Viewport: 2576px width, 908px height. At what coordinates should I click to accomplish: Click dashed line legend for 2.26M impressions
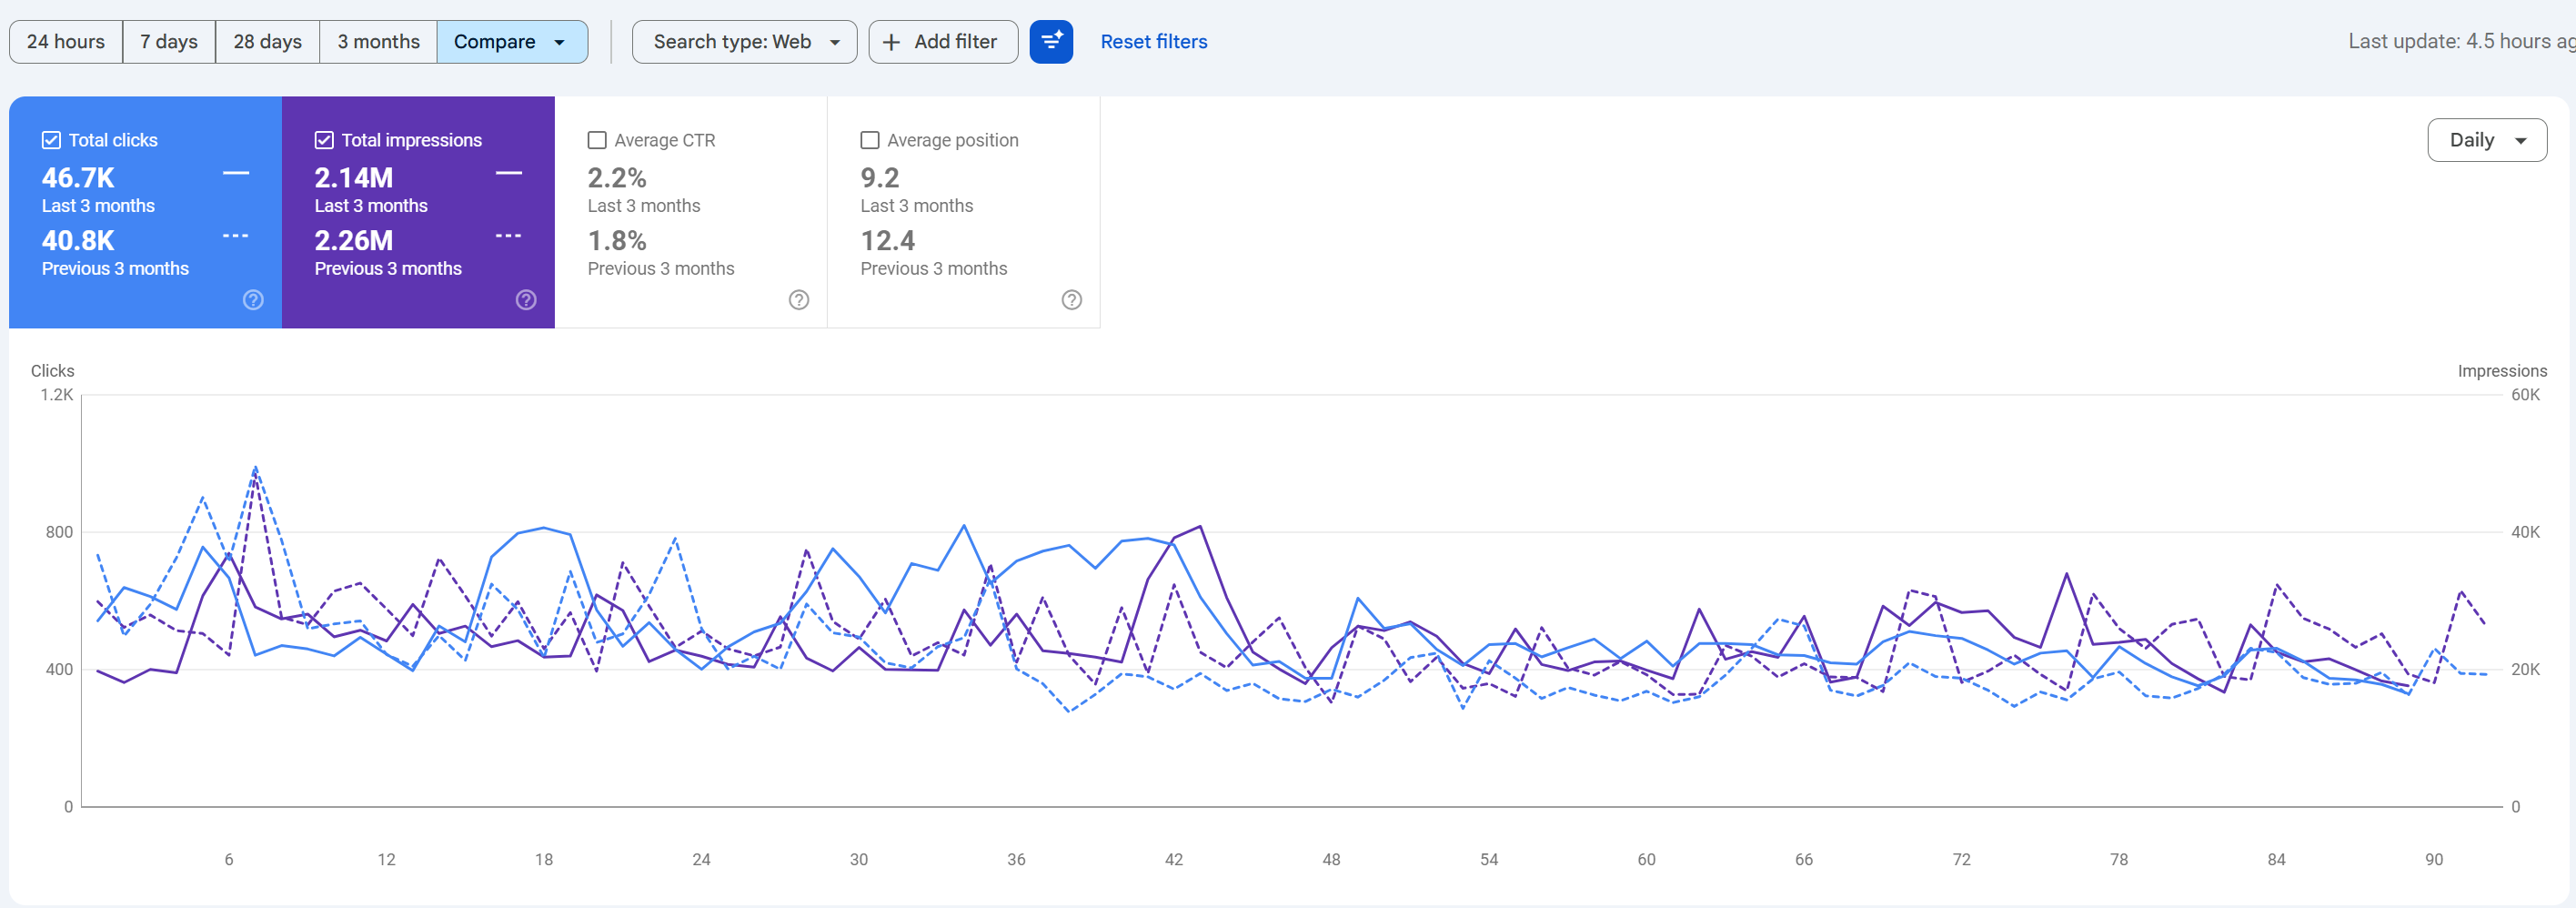509,236
